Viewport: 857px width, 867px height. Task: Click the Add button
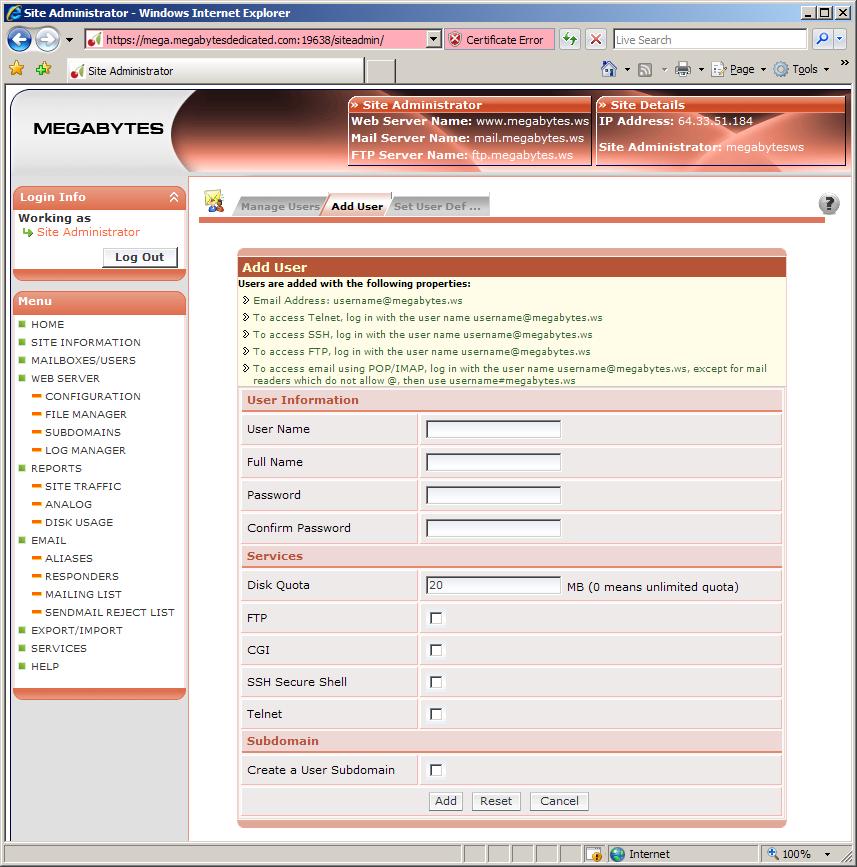446,801
